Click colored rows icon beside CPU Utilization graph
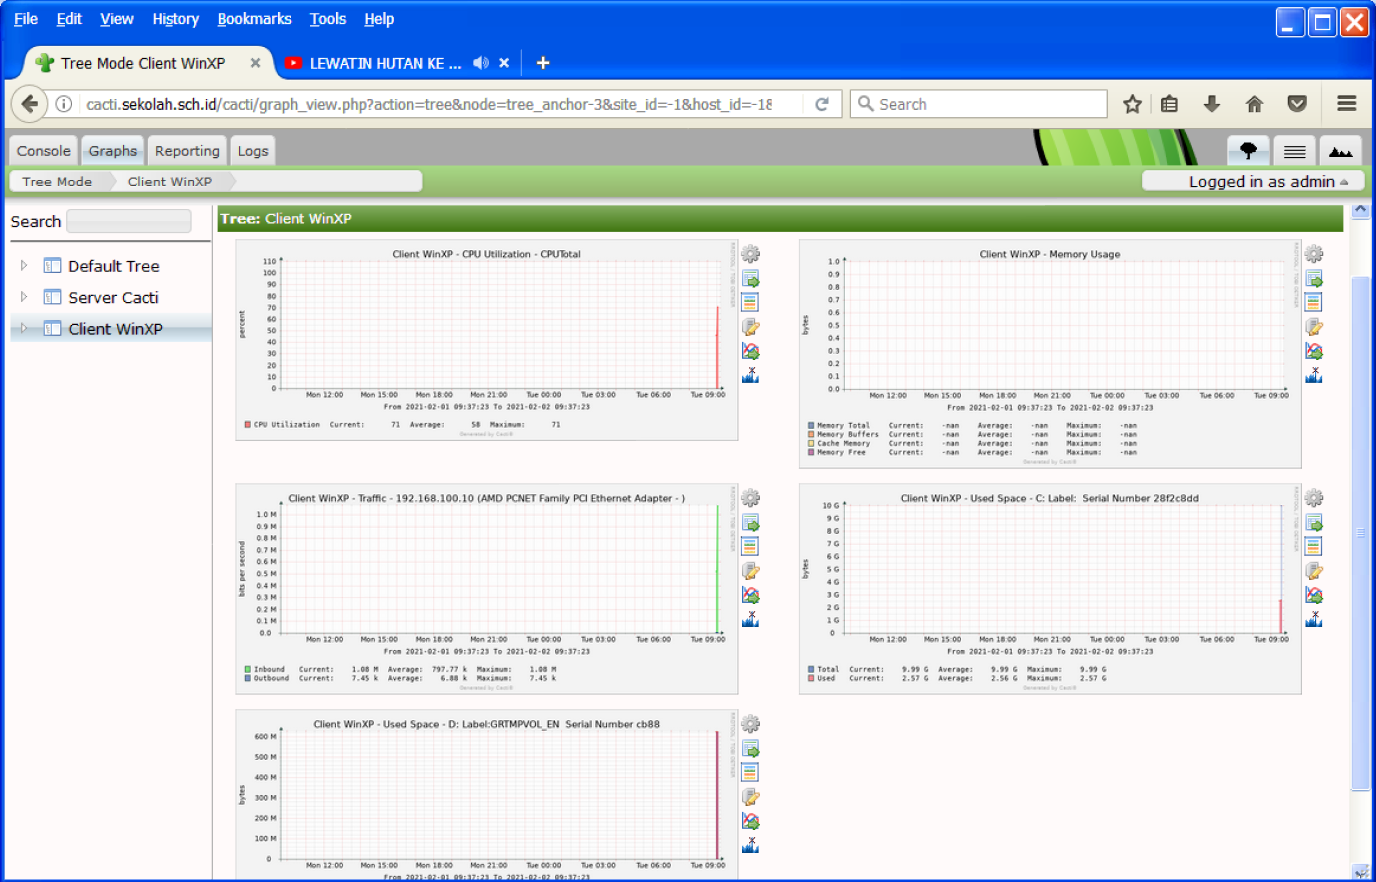 tap(750, 302)
